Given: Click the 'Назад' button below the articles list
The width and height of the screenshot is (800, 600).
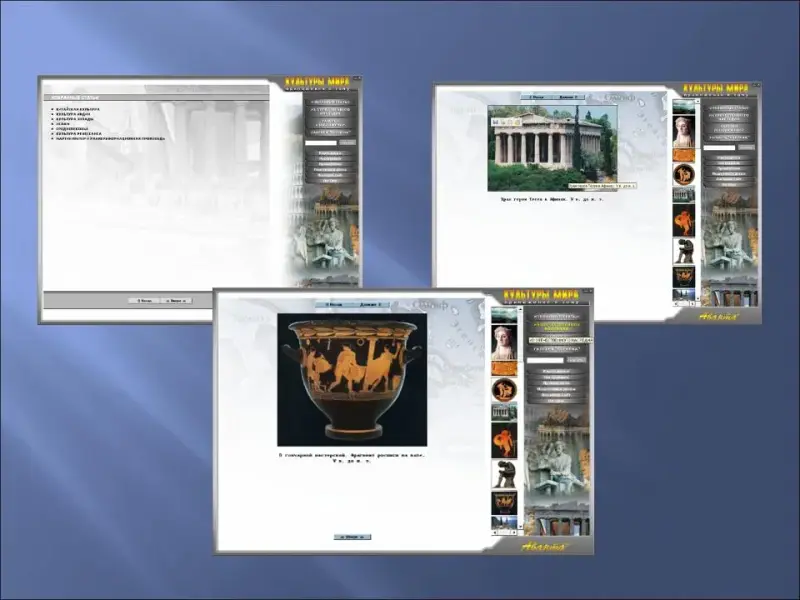Looking at the screenshot, I should tap(144, 299).
